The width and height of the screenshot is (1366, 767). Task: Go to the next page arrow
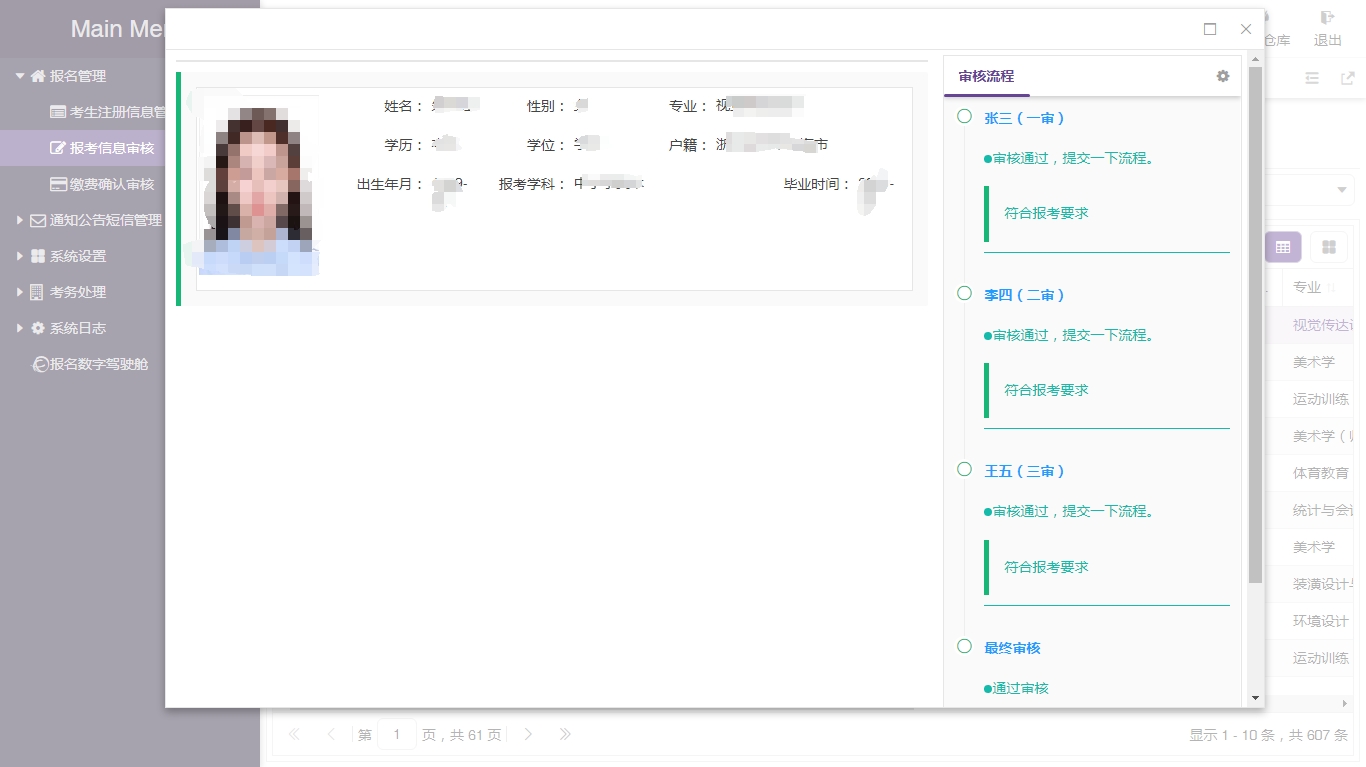[x=528, y=734]
